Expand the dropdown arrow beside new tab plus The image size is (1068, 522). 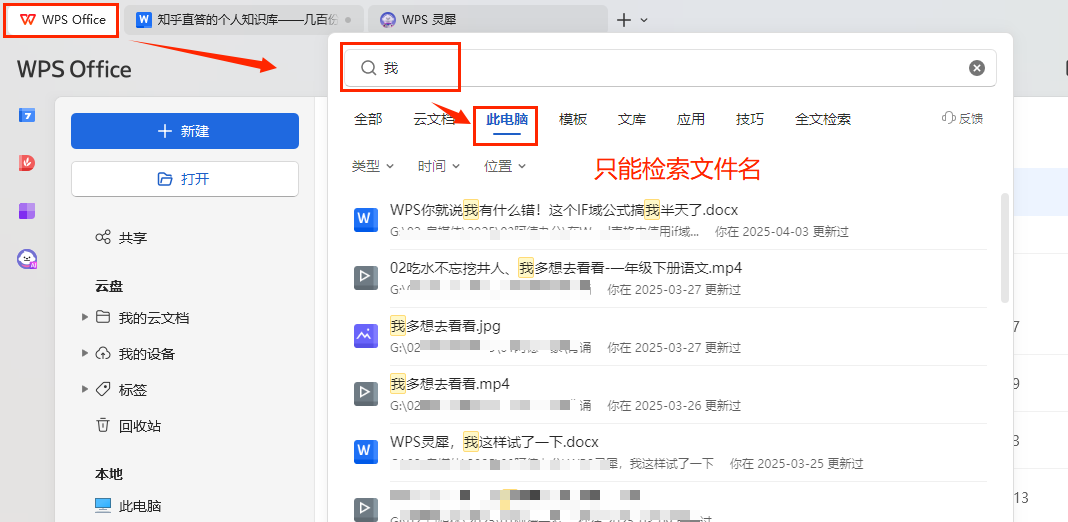coord(644,20)
